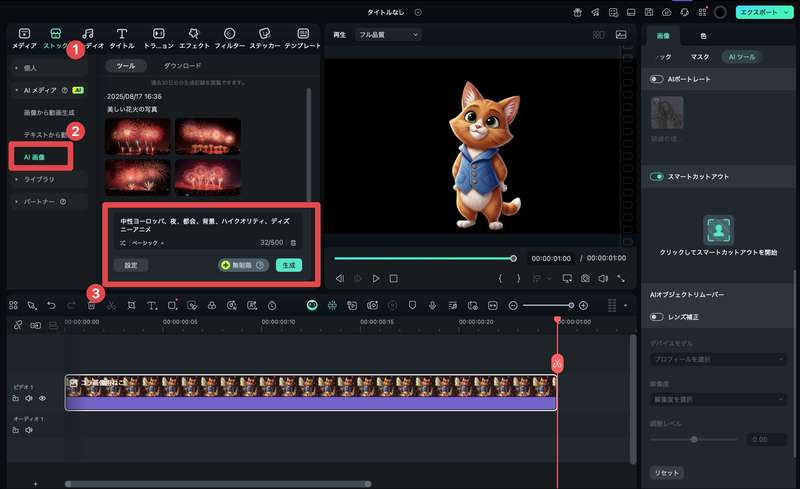Screen dimensions: 800x489
Task: Click the 設定 settings button
Action: tap(131, 265)
